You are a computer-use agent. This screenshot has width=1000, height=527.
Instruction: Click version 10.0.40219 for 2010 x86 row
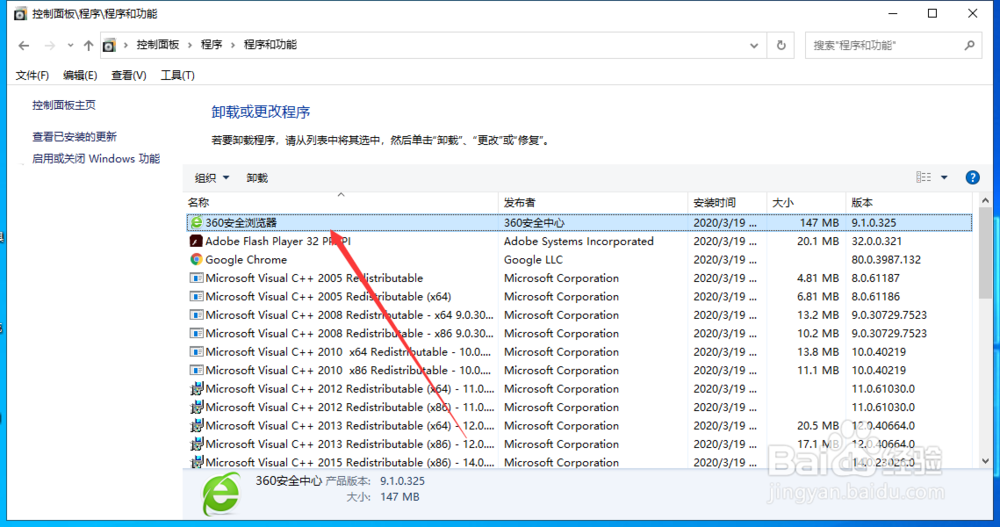pyautogui.click(x=879, y=371)
